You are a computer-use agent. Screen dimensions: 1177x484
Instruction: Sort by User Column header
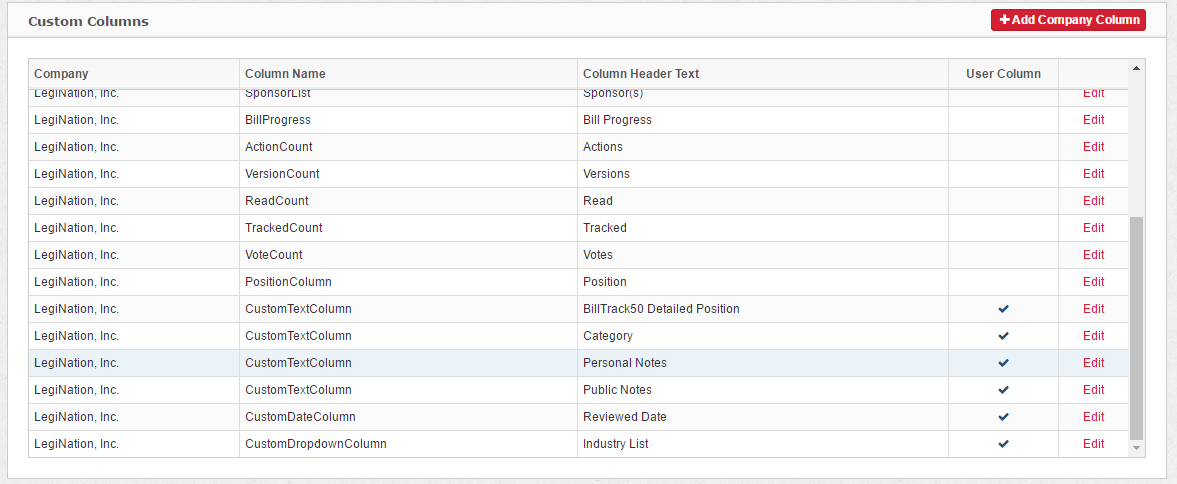(x=1003, y=74)
